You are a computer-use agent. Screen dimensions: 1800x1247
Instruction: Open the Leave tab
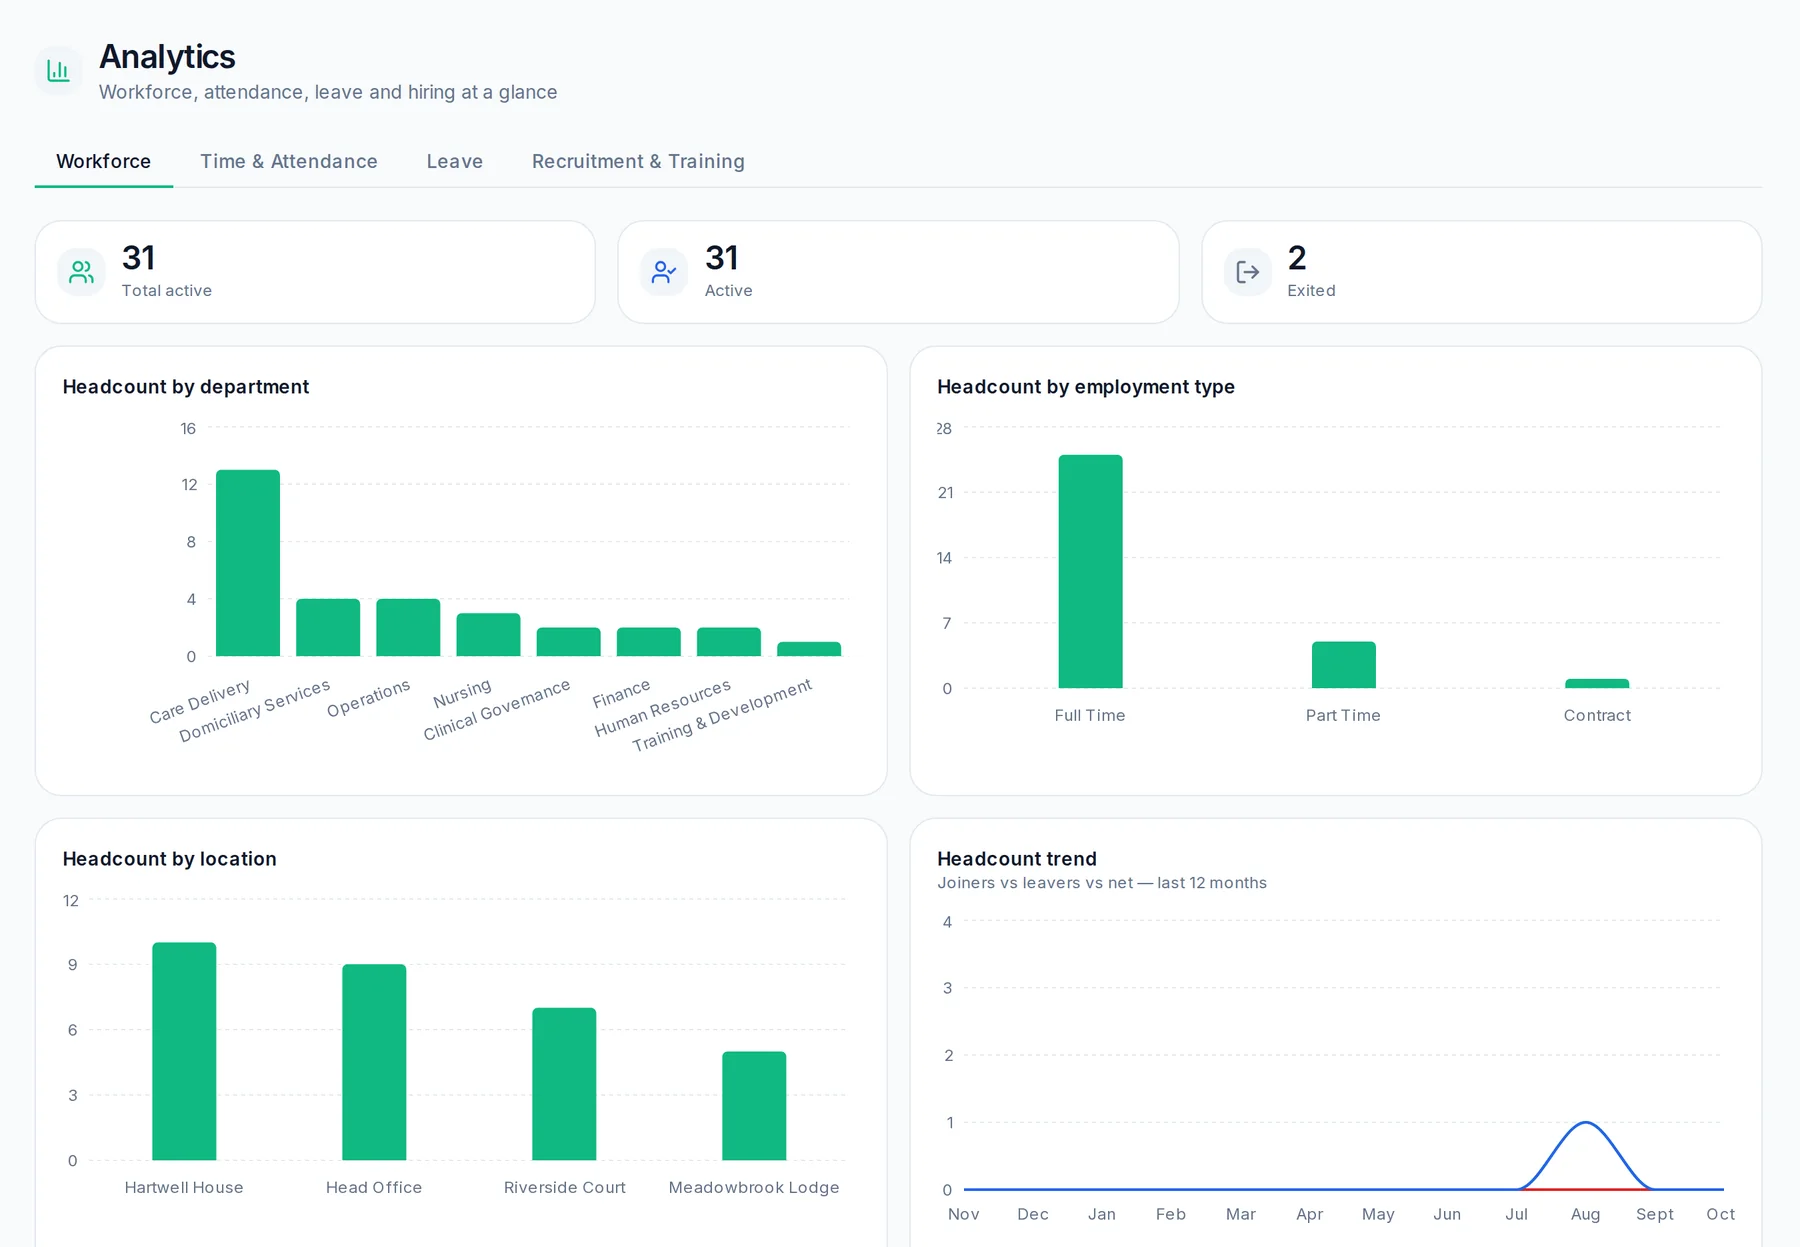(455, 161)
